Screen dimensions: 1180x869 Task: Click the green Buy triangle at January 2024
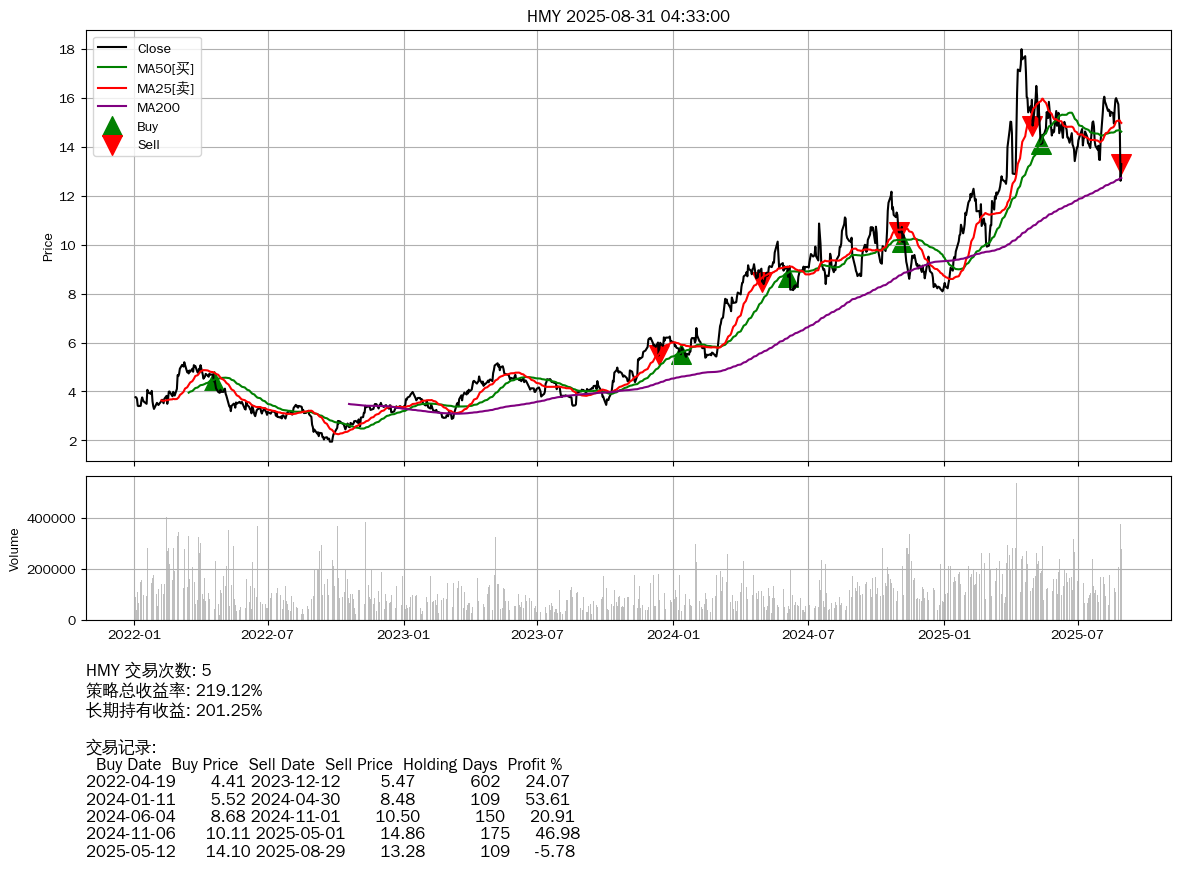[681, 354]
